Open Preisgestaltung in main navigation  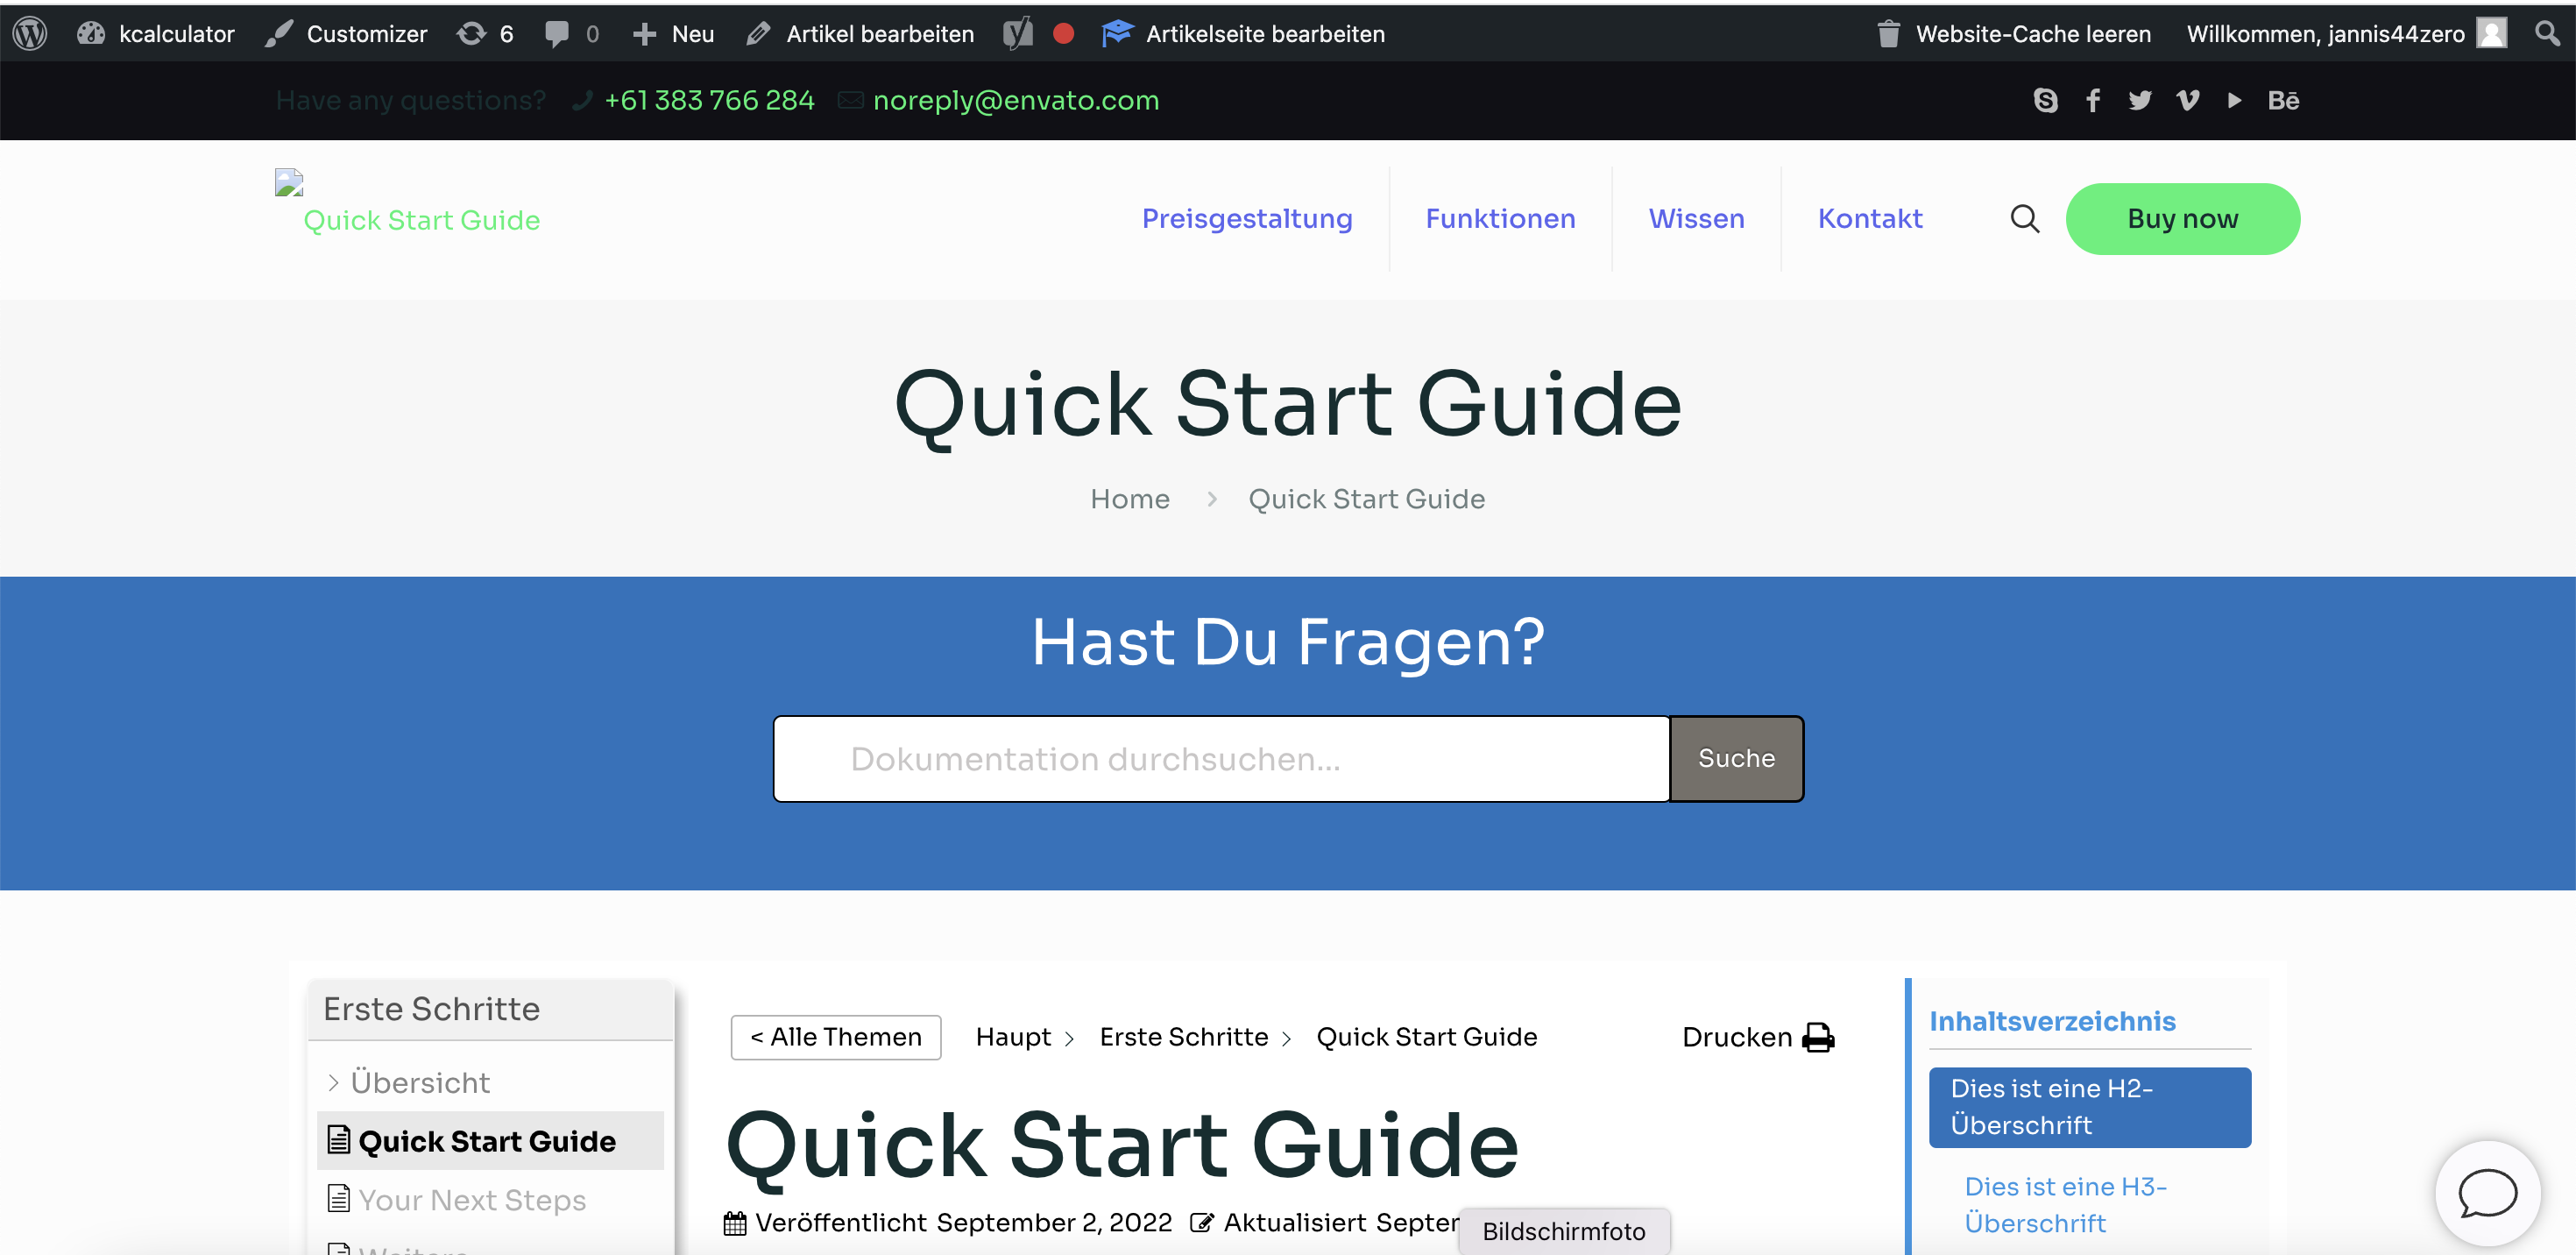pyautogui.click(x=1247, y=218)
